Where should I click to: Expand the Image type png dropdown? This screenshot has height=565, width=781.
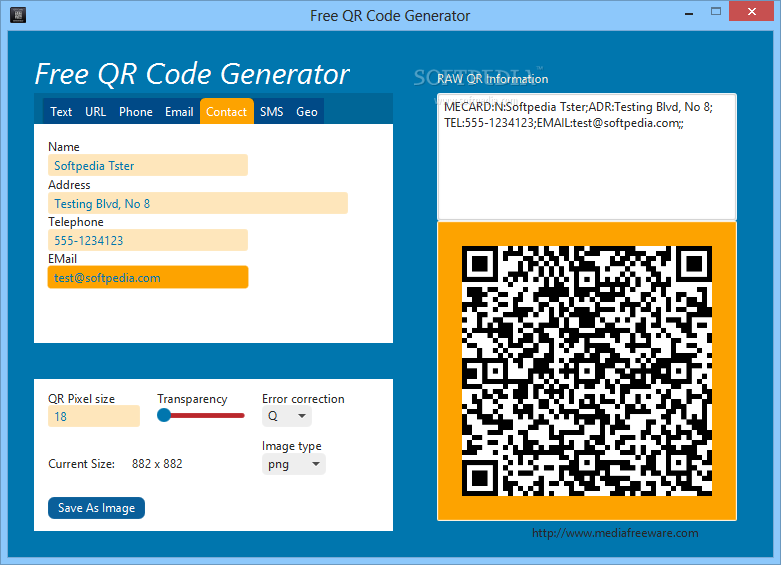[294, 464]
